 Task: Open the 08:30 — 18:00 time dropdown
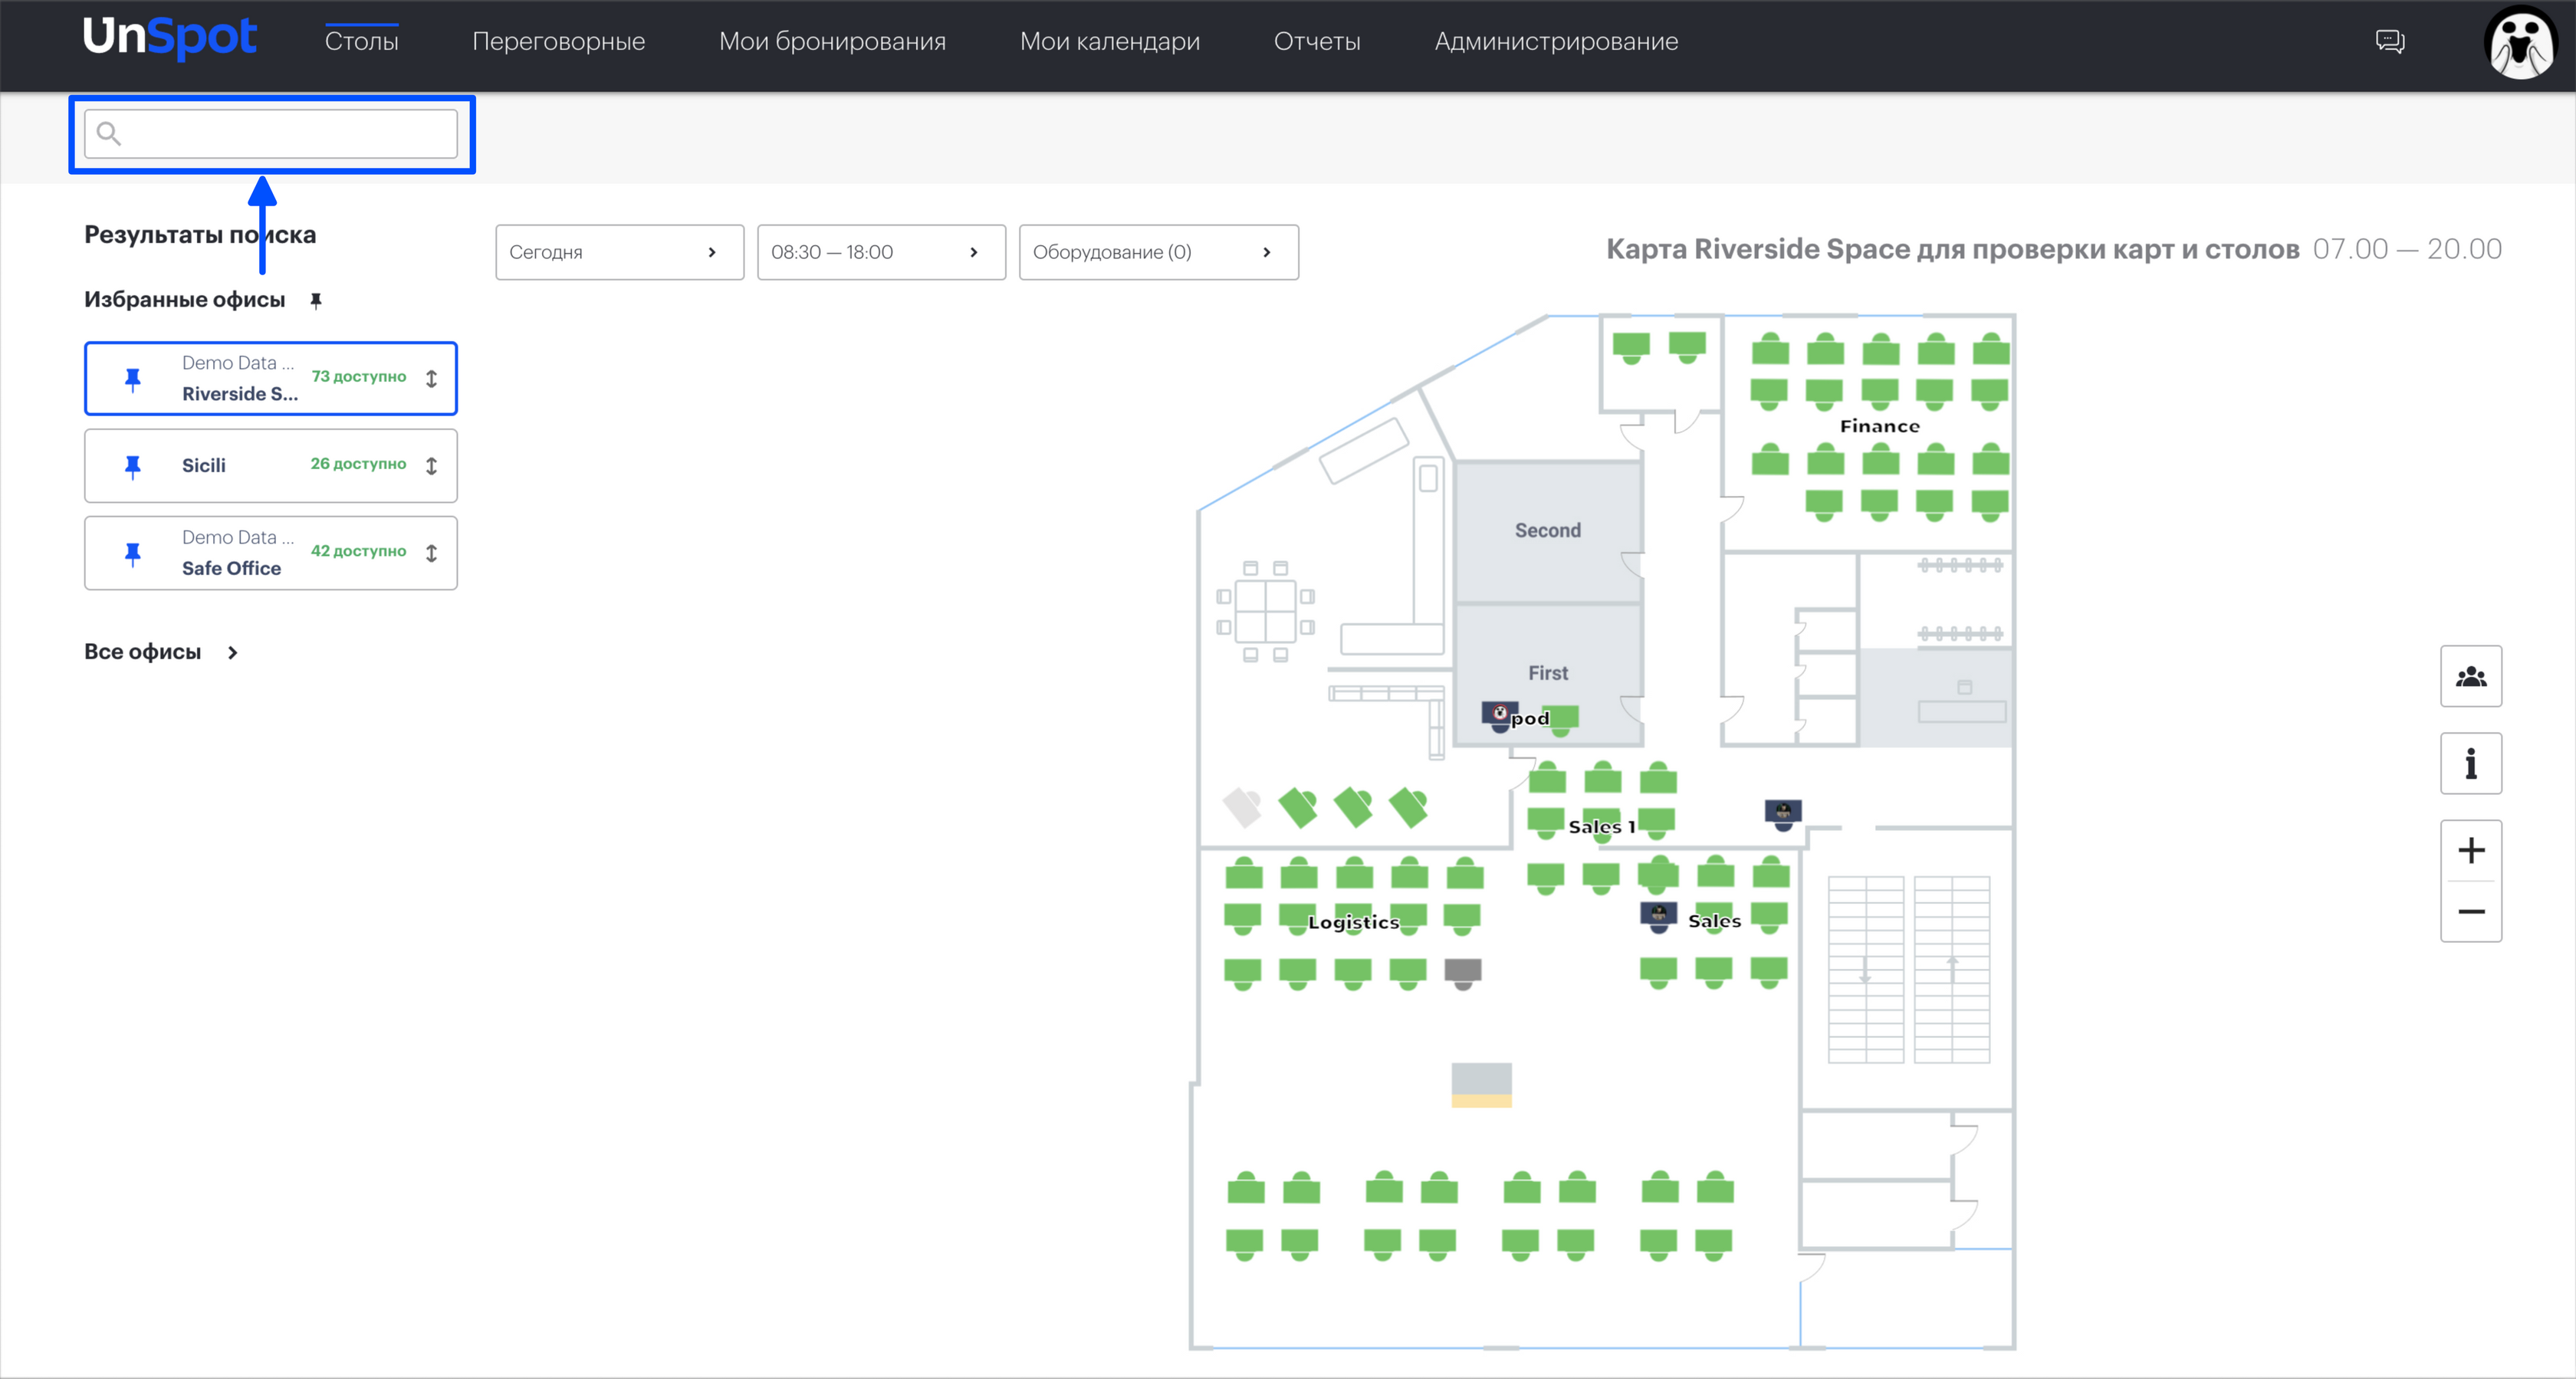(x=881, y=252)
